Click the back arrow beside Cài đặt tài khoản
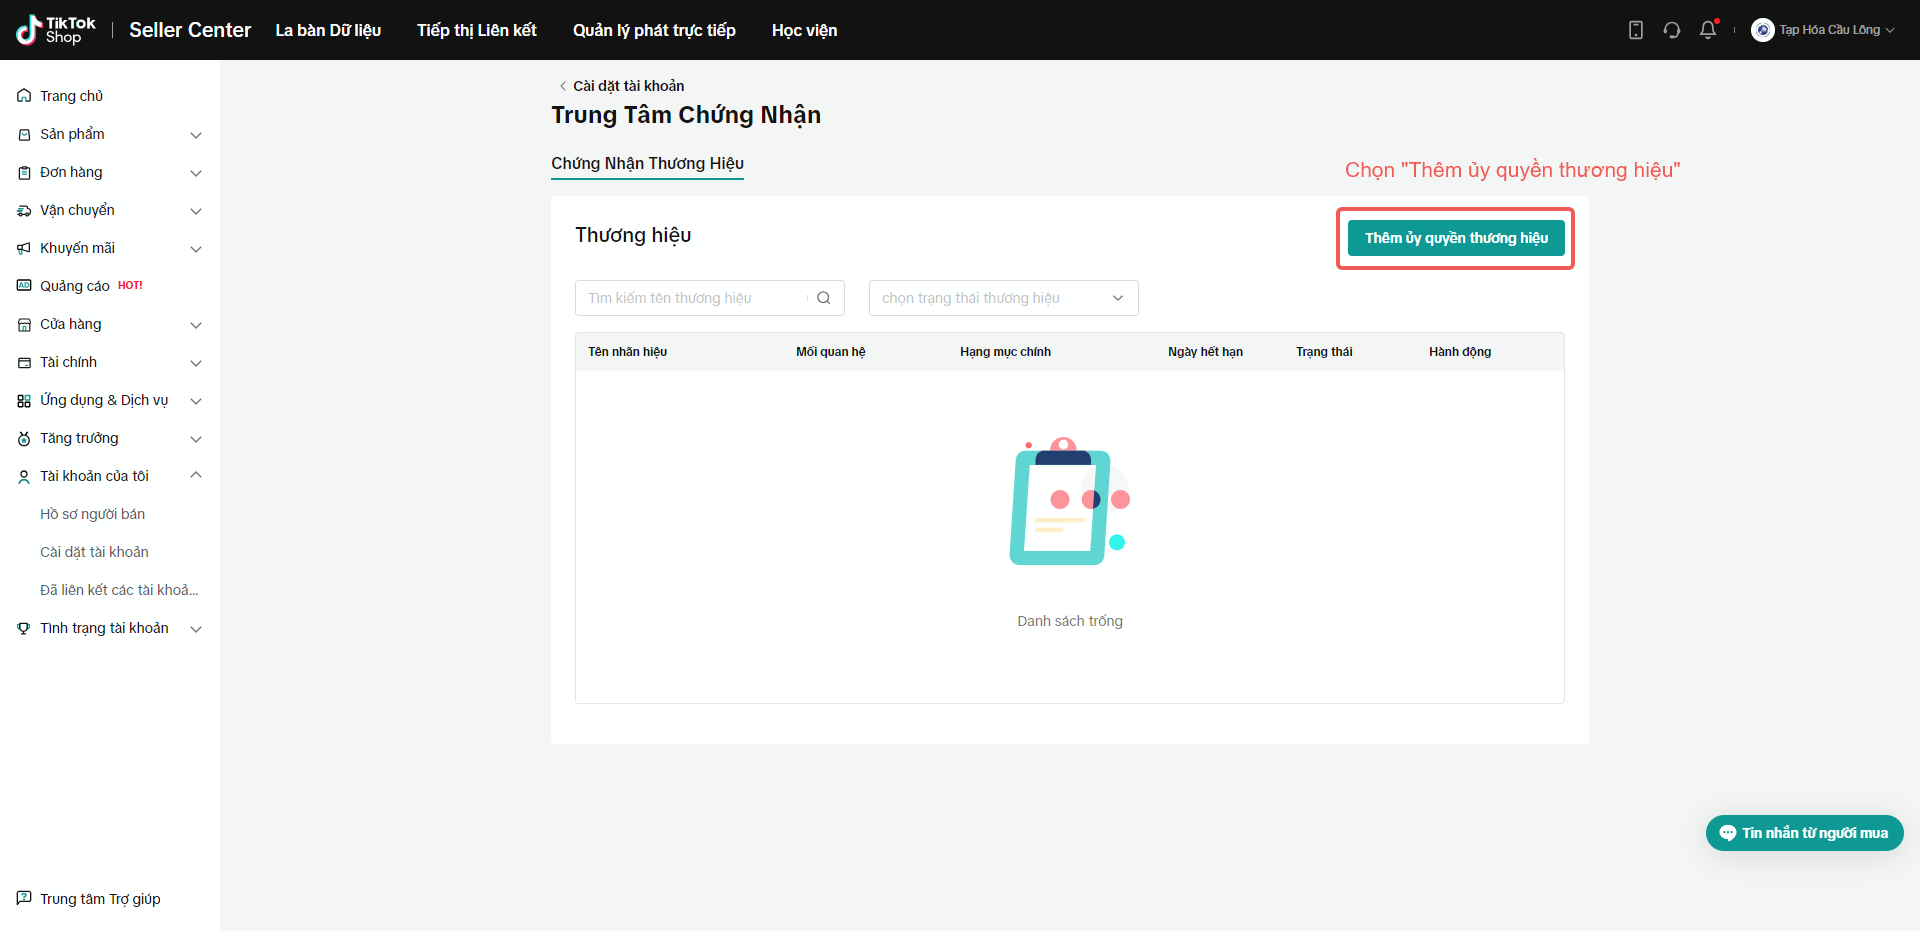The width and height of the screenshot is (1920, 931). [563, 86]
